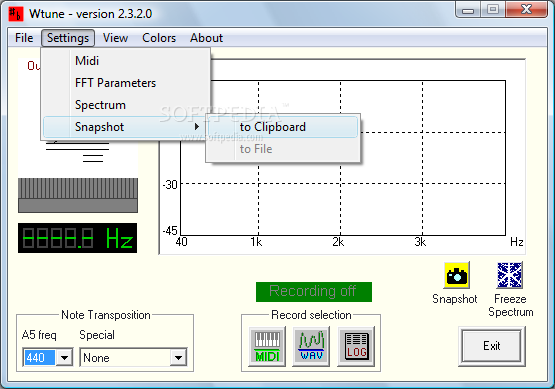Click the 440 frequency input field
This screenshot has height=389, width=555.
click(40, 357)
